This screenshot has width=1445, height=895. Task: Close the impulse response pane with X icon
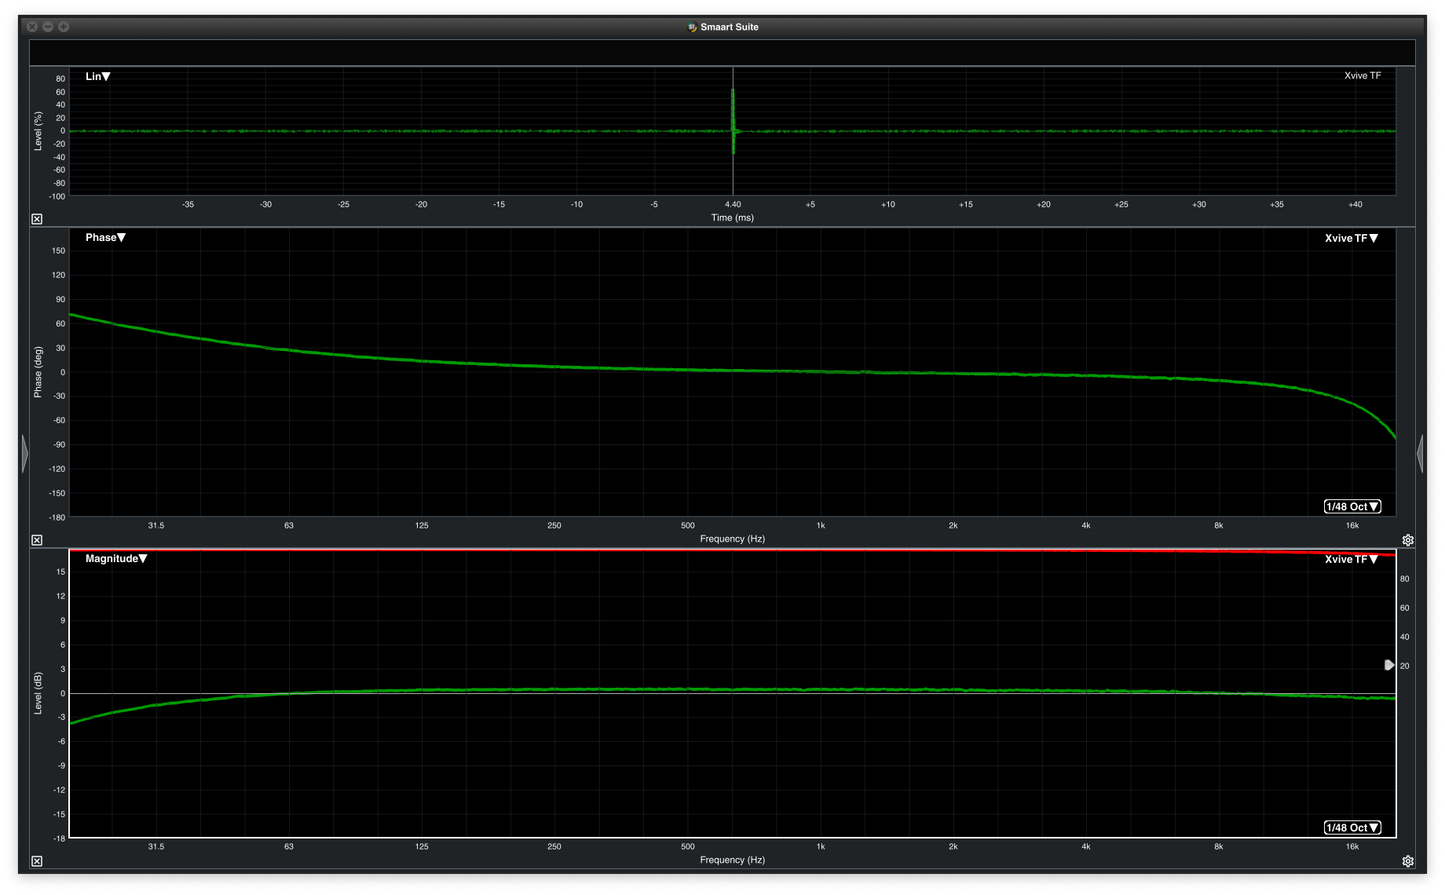[x=37, y=219]
